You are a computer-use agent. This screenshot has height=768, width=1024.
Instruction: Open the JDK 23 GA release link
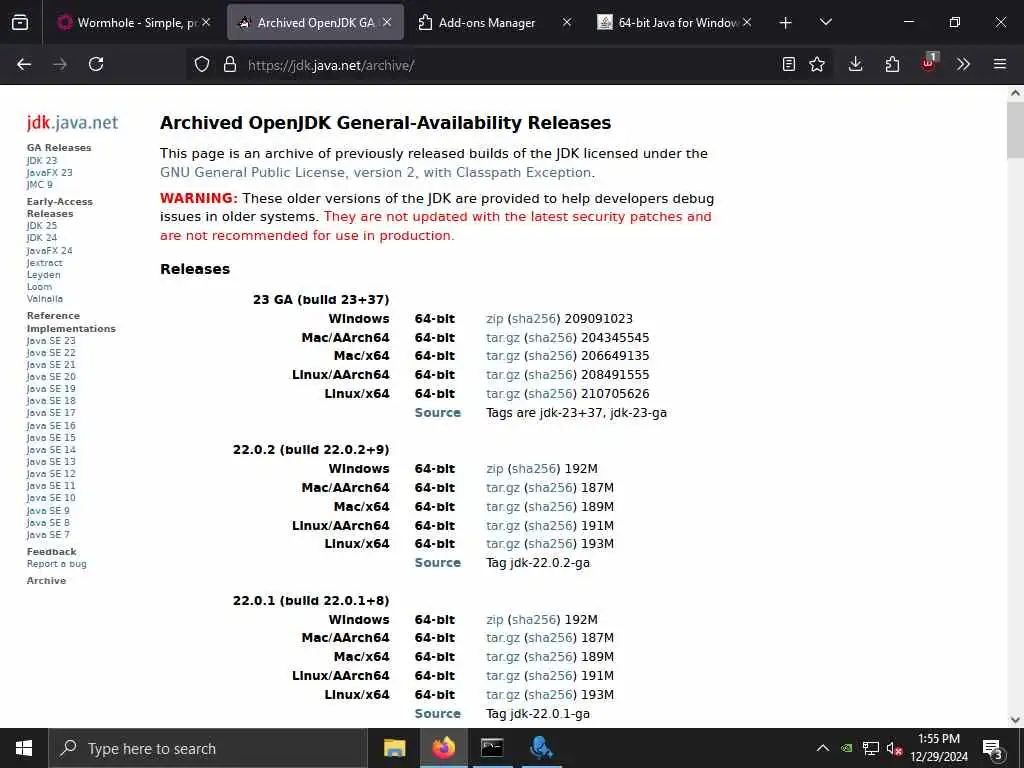[42, 161]
